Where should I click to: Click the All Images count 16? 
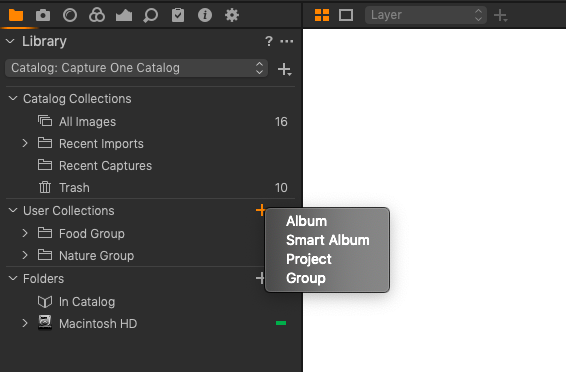click(x=281, y=122)
